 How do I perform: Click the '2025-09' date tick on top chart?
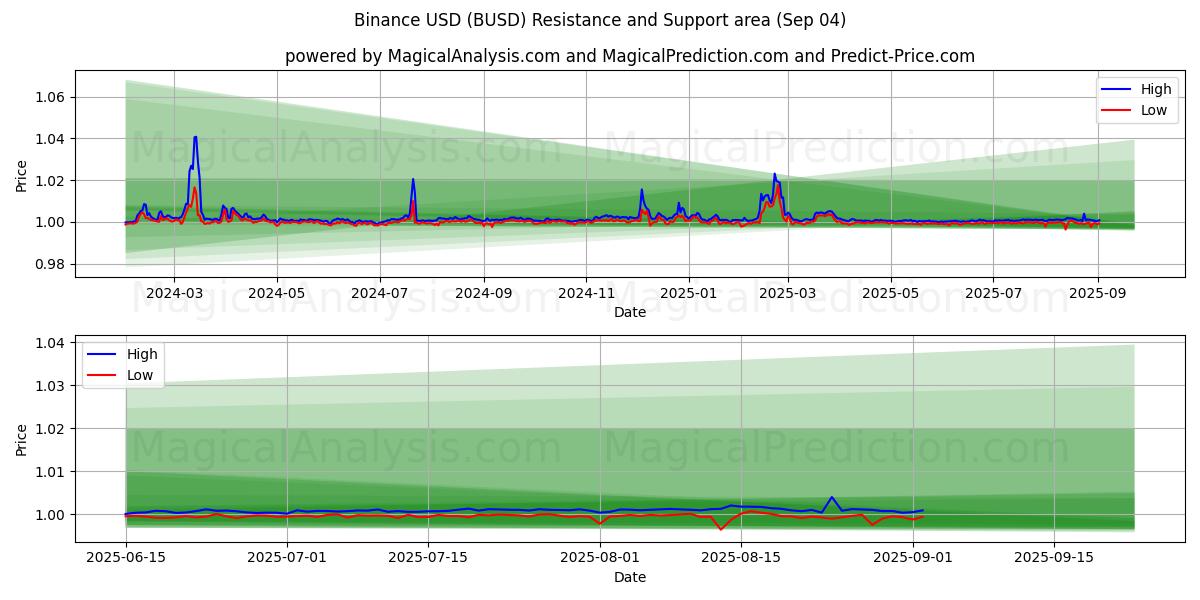point(1097,293)
